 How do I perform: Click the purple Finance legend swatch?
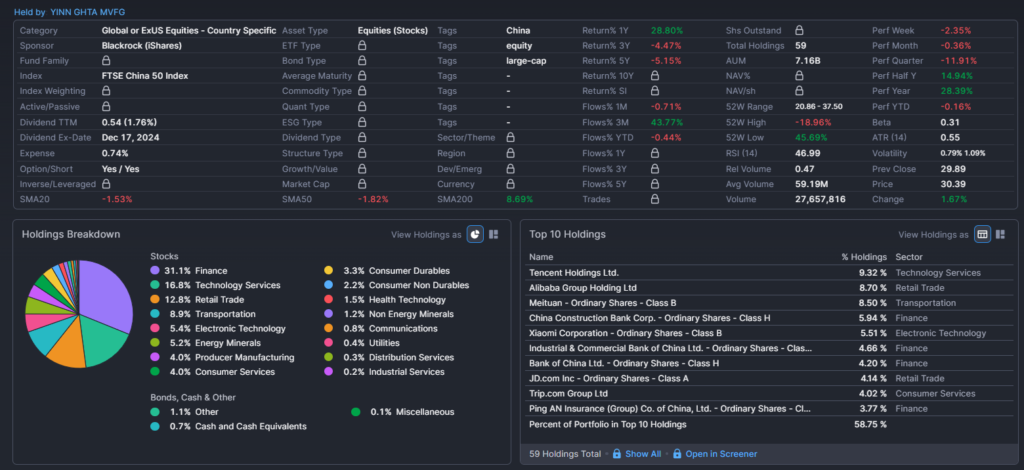(x=155, y=271)
